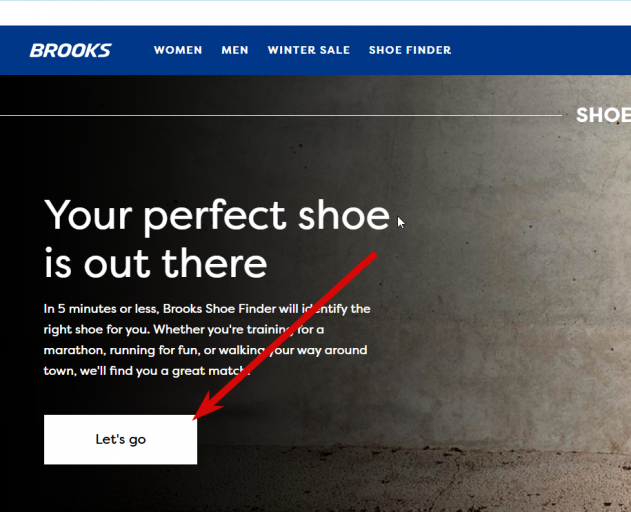Click the Let's go button
This screenshot has height=512, width=631.
pyautogui.click(x=121, y=440)
